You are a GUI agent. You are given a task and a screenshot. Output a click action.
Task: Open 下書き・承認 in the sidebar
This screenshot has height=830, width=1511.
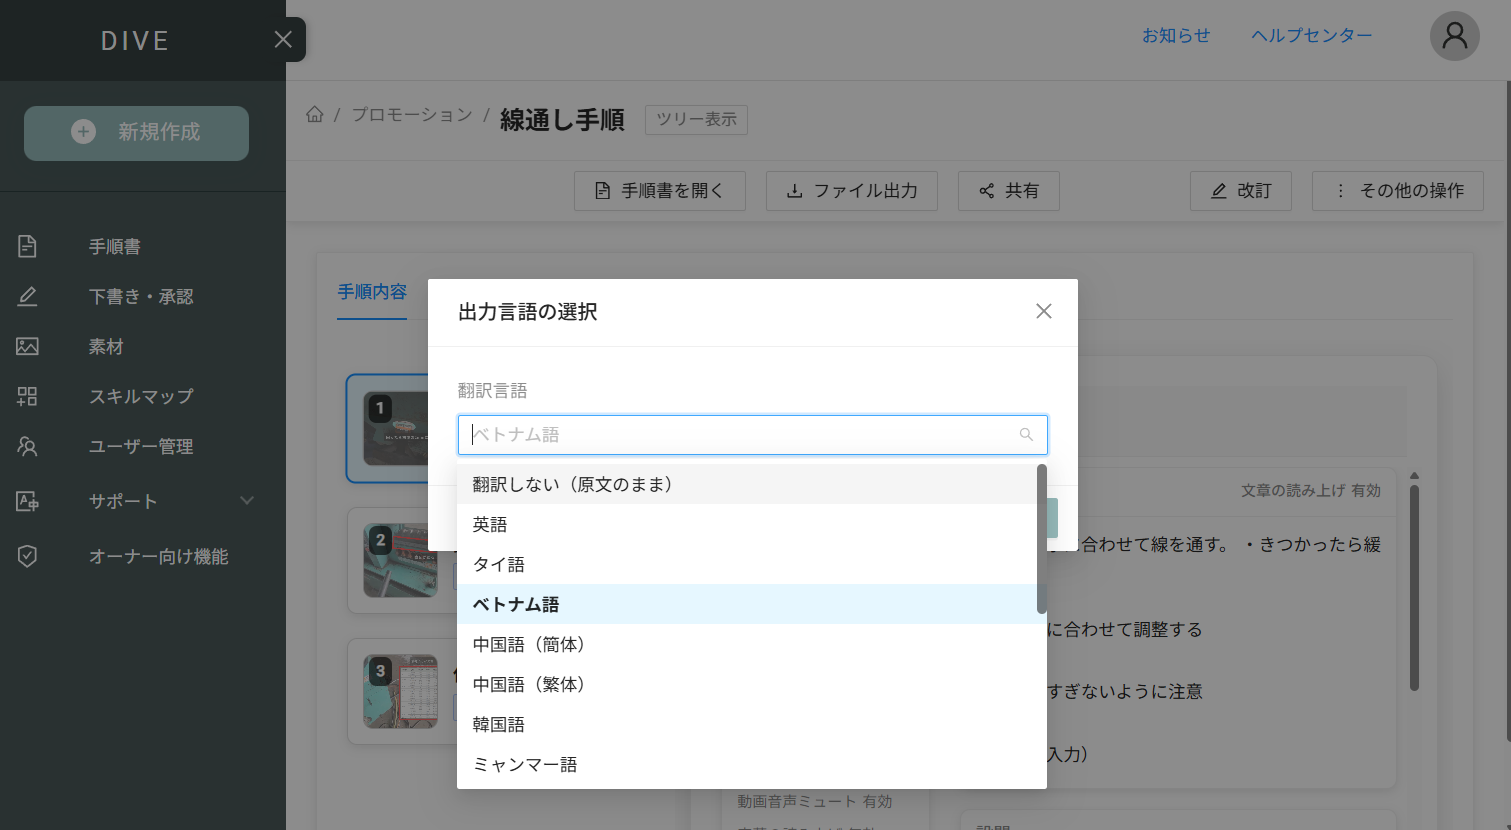pyautogui.click(x=141, y=296)
